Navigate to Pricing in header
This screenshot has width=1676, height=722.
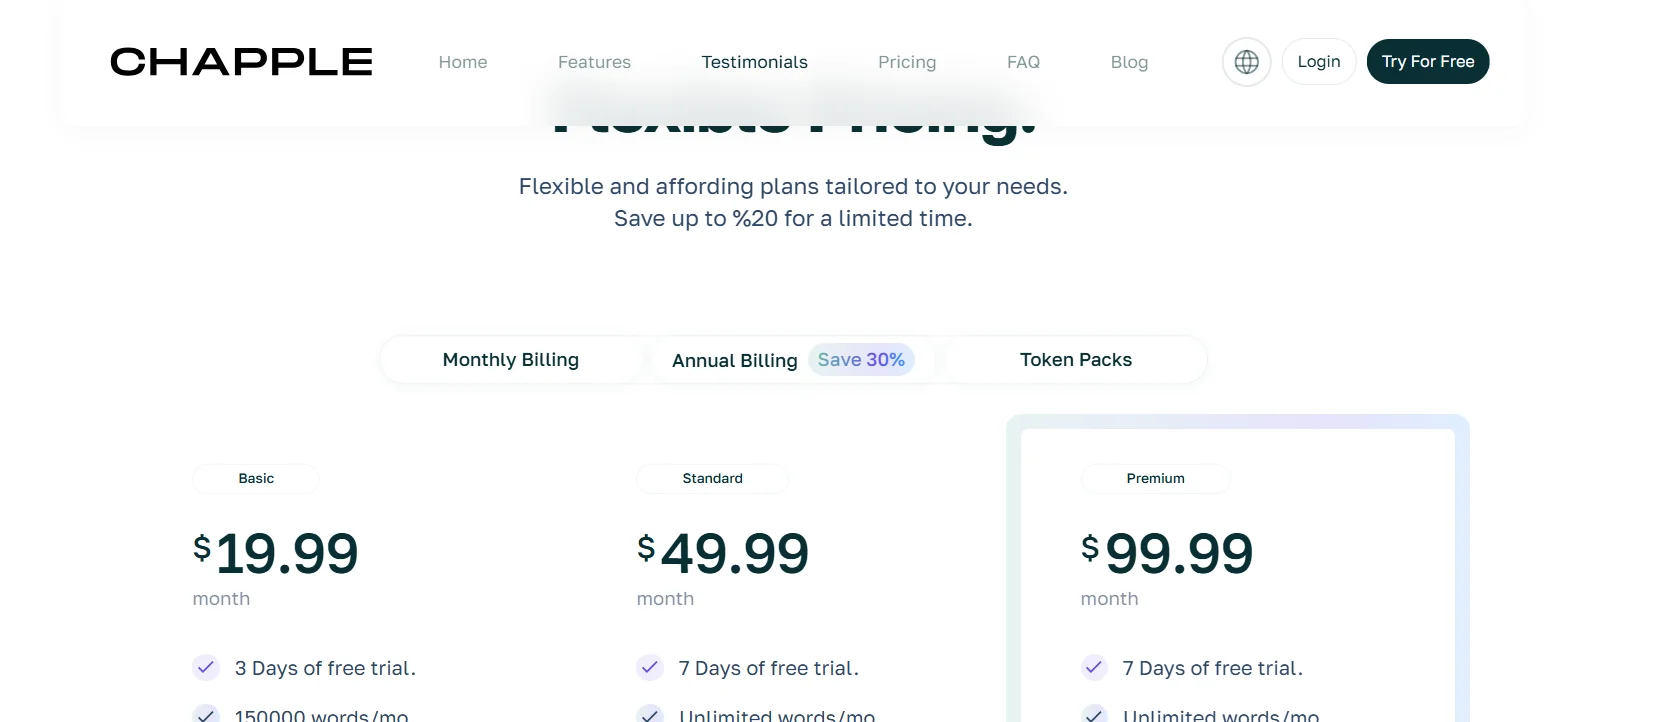907,62
